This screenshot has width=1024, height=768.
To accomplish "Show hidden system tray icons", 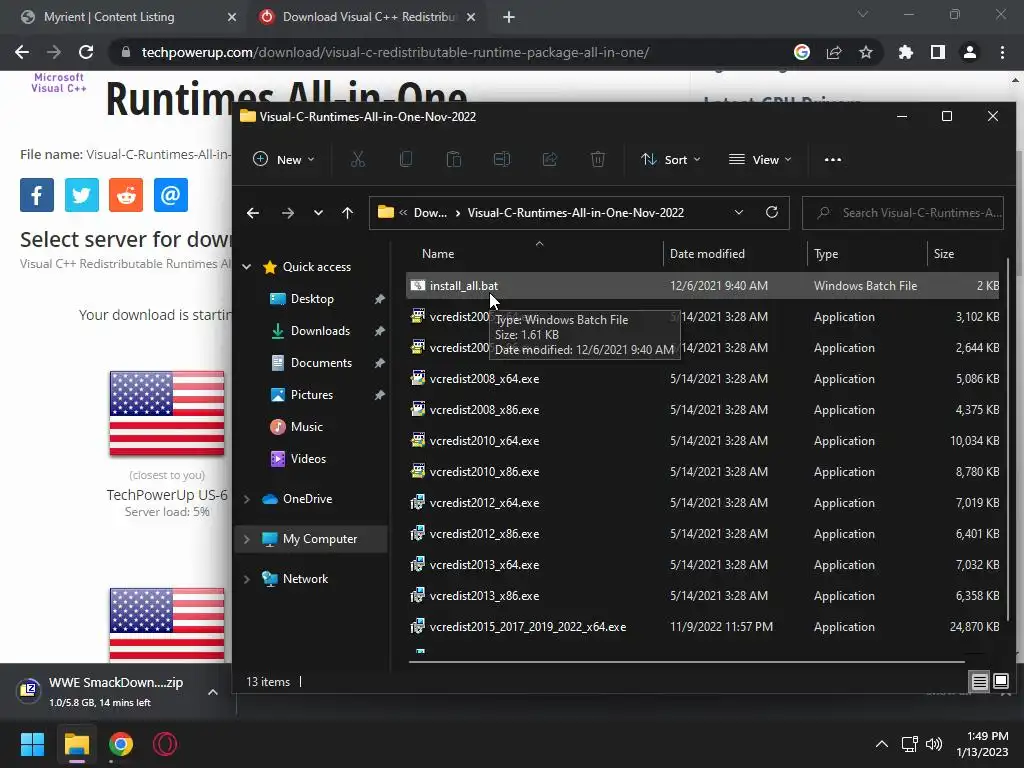I will coord(882,744).
